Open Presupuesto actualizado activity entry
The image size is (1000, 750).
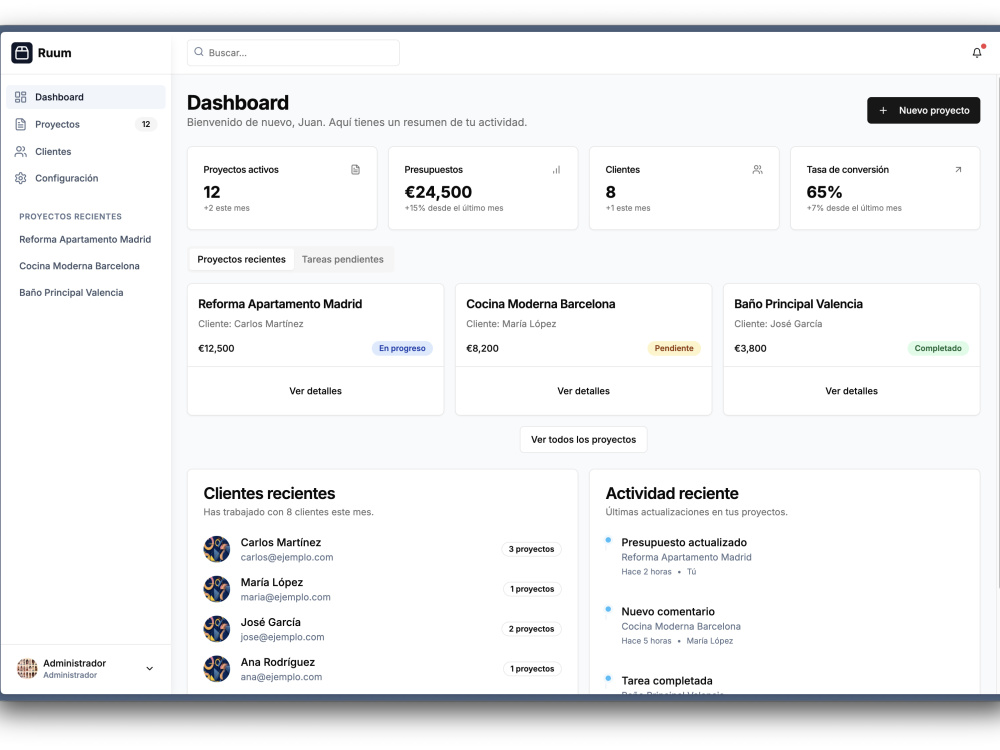684,543
